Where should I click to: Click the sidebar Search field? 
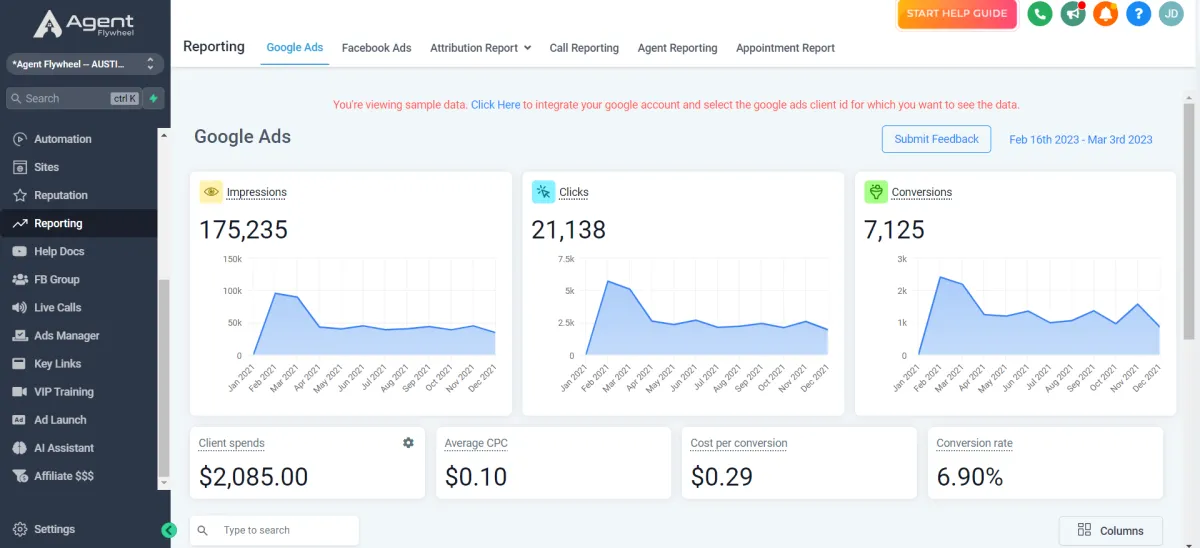coord(74,98)
